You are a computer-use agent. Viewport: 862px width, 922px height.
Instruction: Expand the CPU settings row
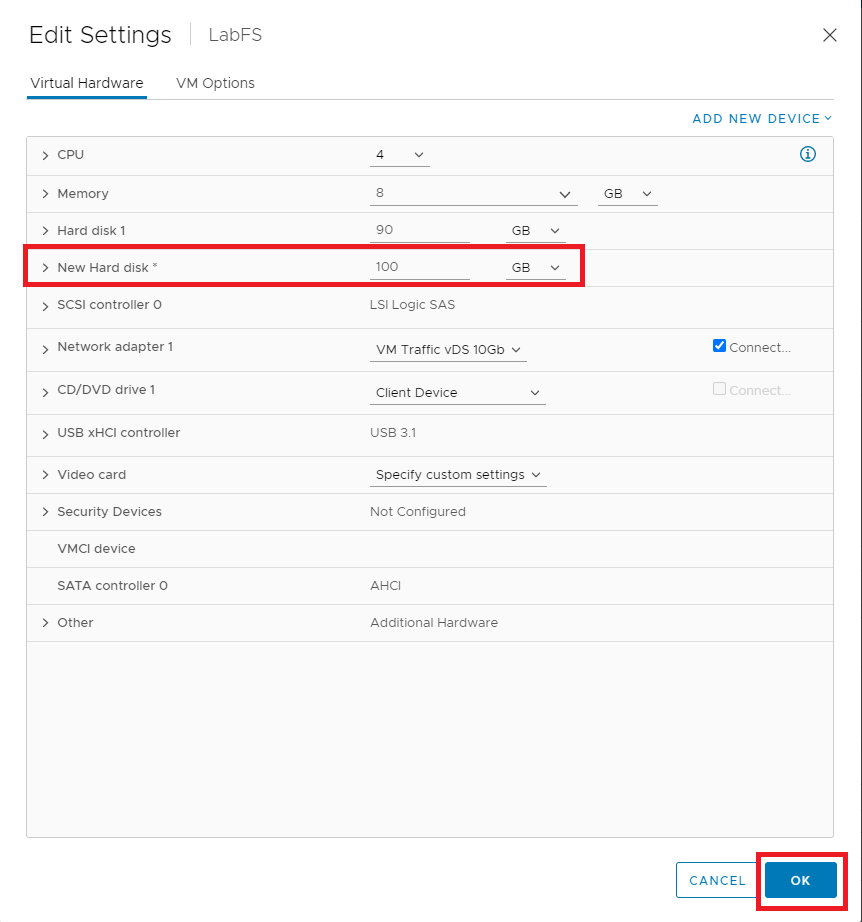[45, 156]
